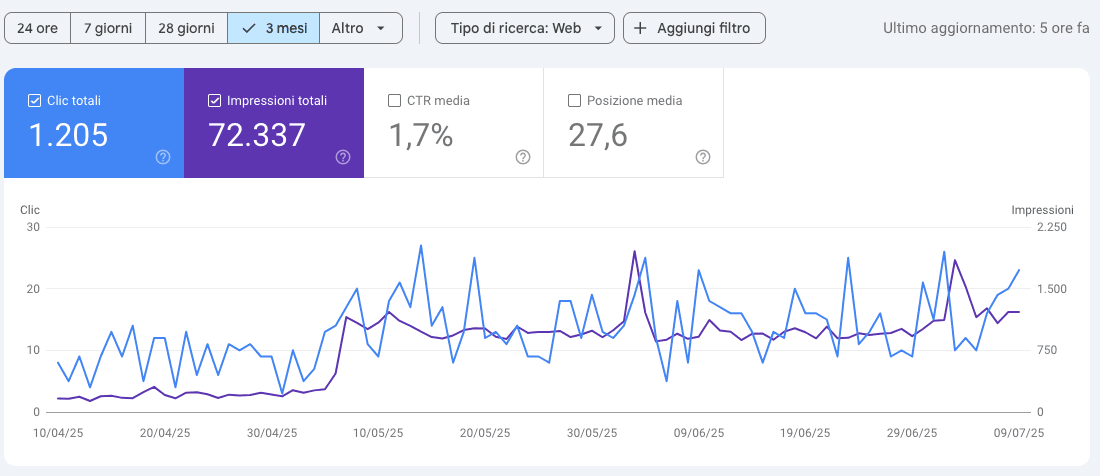Click checkmark icon on 3 mesi
The height and width of the screenshot is (476, 1100).
click(x=248, y=28)
